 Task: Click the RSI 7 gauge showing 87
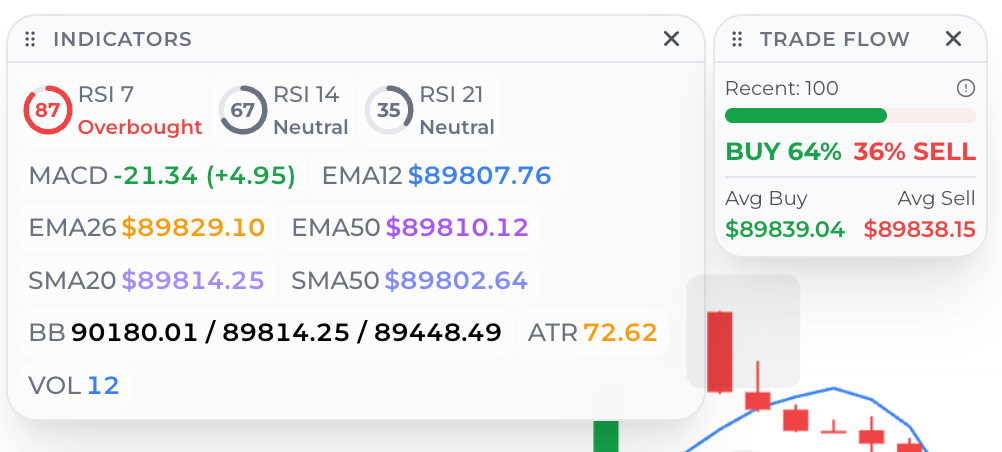click(47, 110)
